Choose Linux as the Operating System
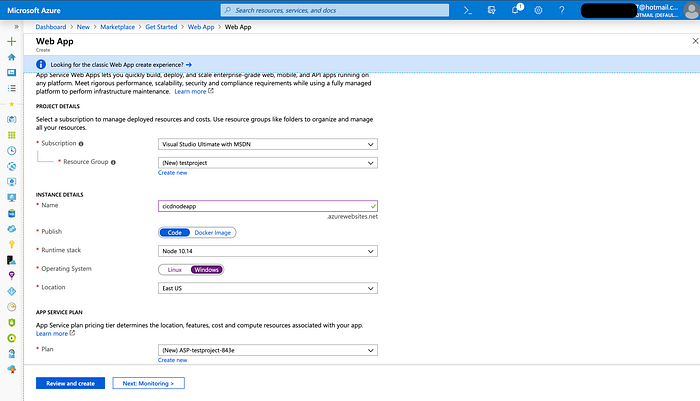The image size is (700, 401). 175,270
